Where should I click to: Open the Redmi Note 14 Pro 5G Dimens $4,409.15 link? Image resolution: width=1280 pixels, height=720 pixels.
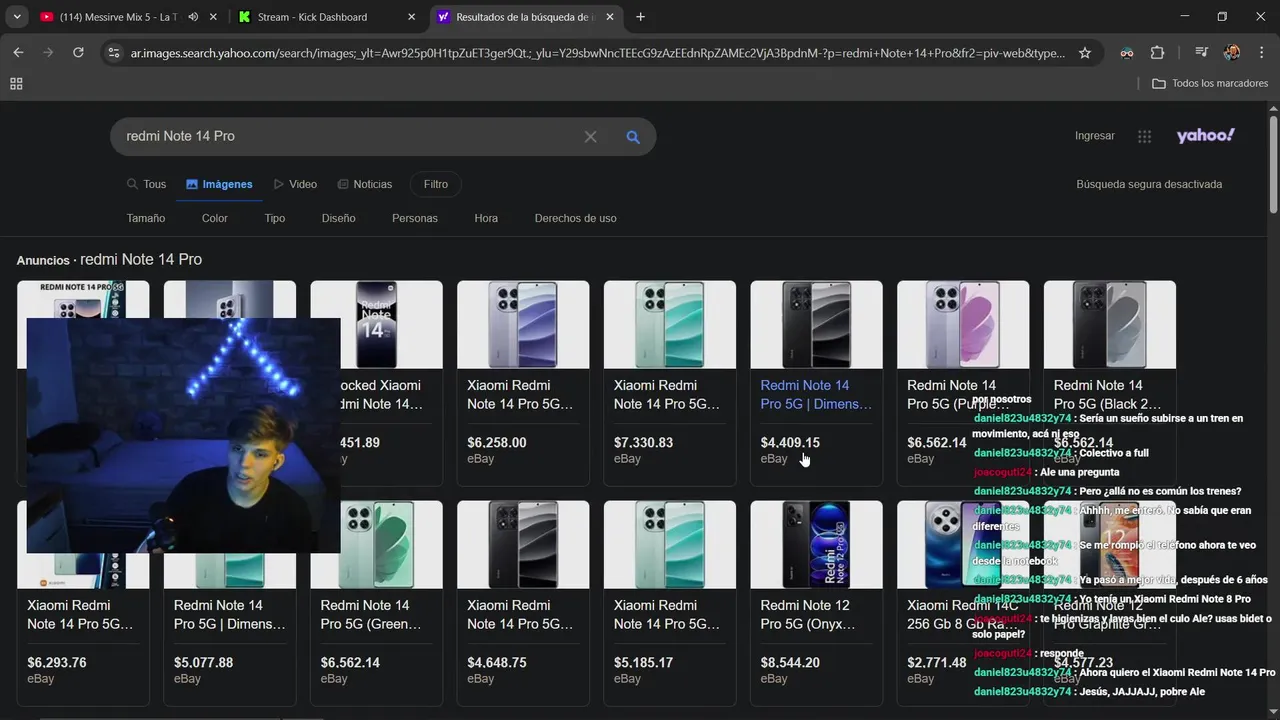[x=816, y=394]
